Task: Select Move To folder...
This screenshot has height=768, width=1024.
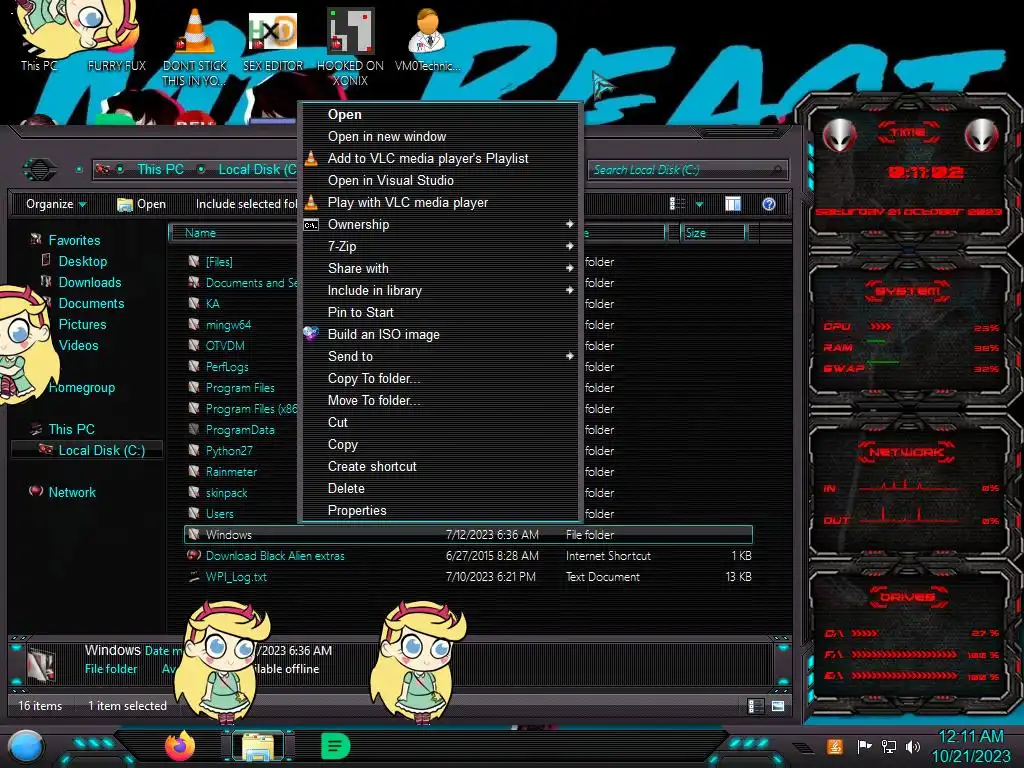Action: point(441,400)
